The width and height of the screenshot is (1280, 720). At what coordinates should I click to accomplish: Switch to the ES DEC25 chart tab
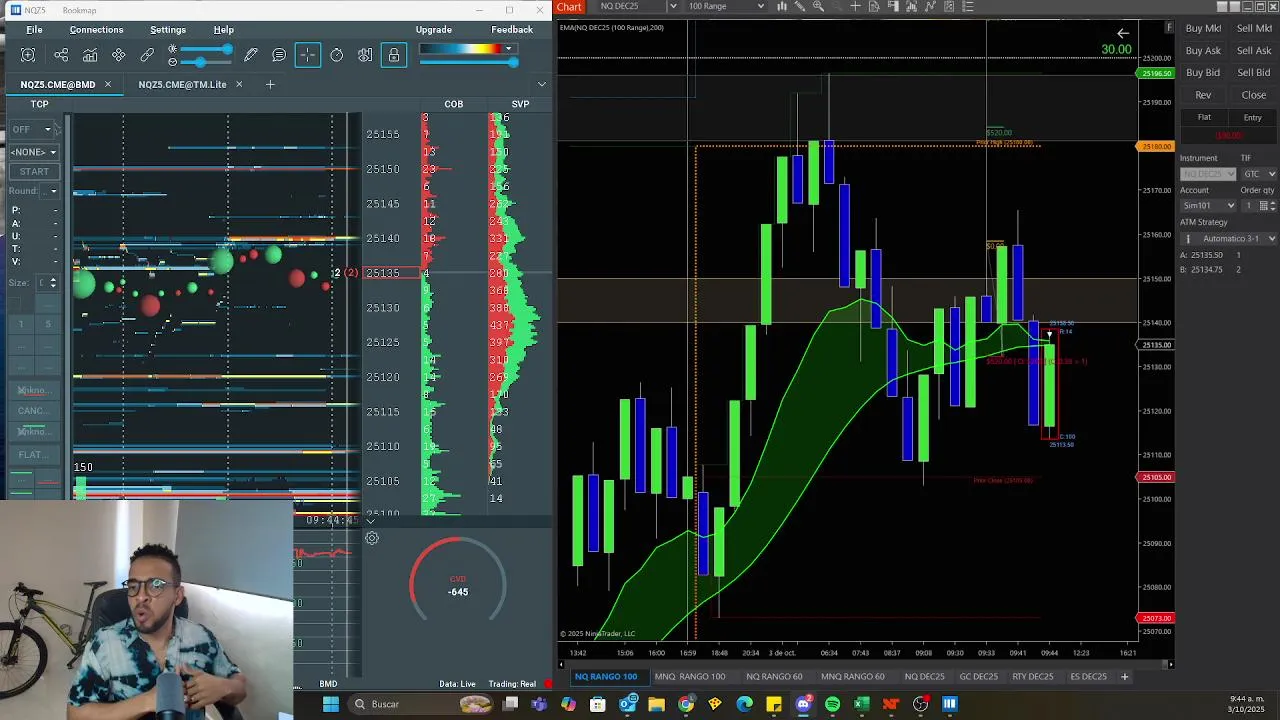point(1088,677)
